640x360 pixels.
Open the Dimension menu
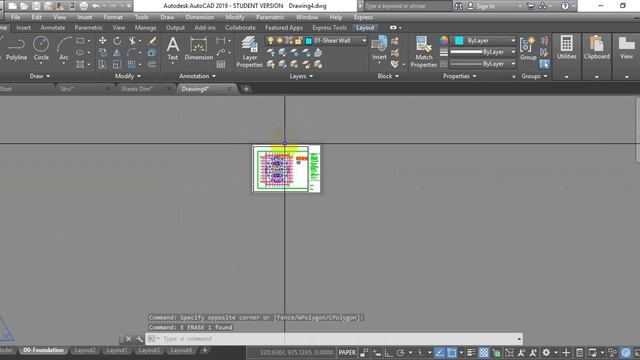click(199, 18)
